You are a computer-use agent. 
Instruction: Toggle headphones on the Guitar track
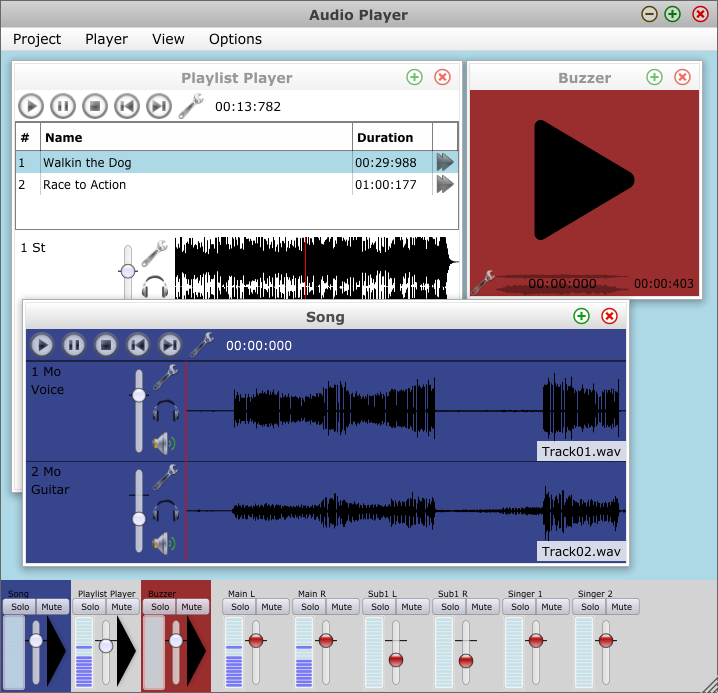pyautogui.click(x=165, y=510)
